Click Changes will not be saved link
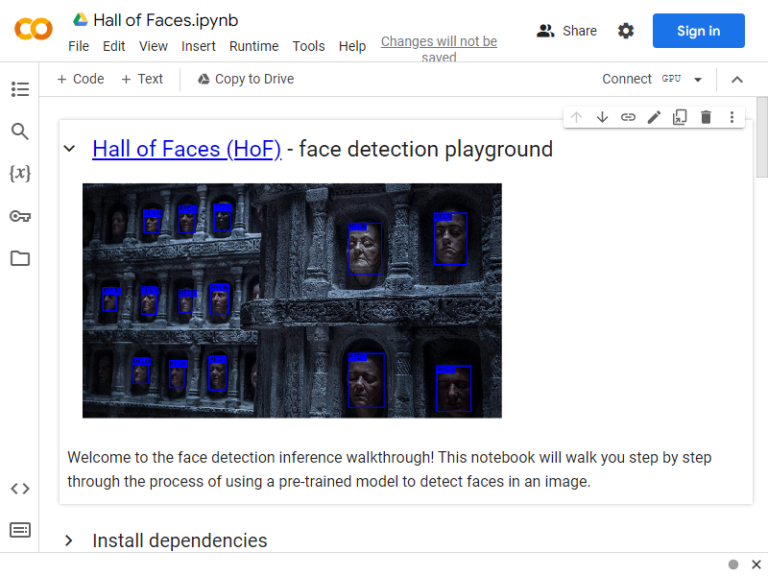 (x=439, y=48)
